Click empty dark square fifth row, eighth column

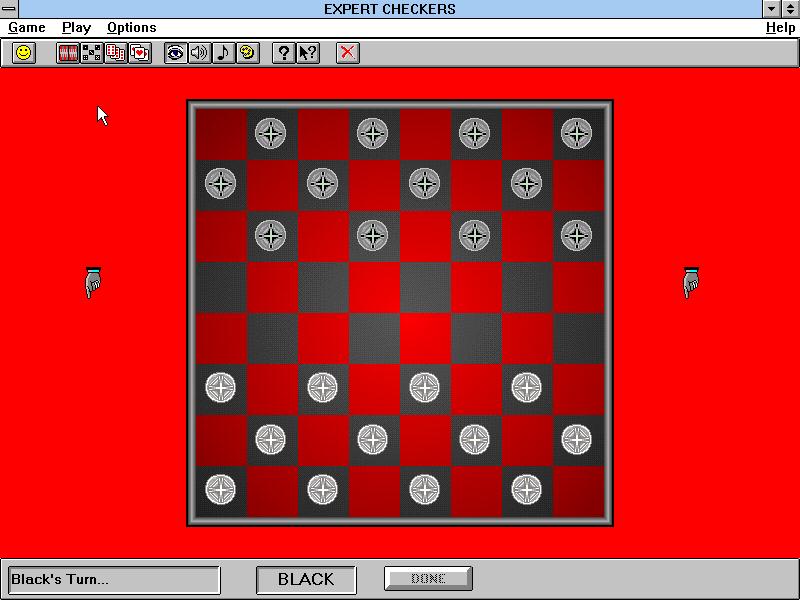(x=579, y=338)
